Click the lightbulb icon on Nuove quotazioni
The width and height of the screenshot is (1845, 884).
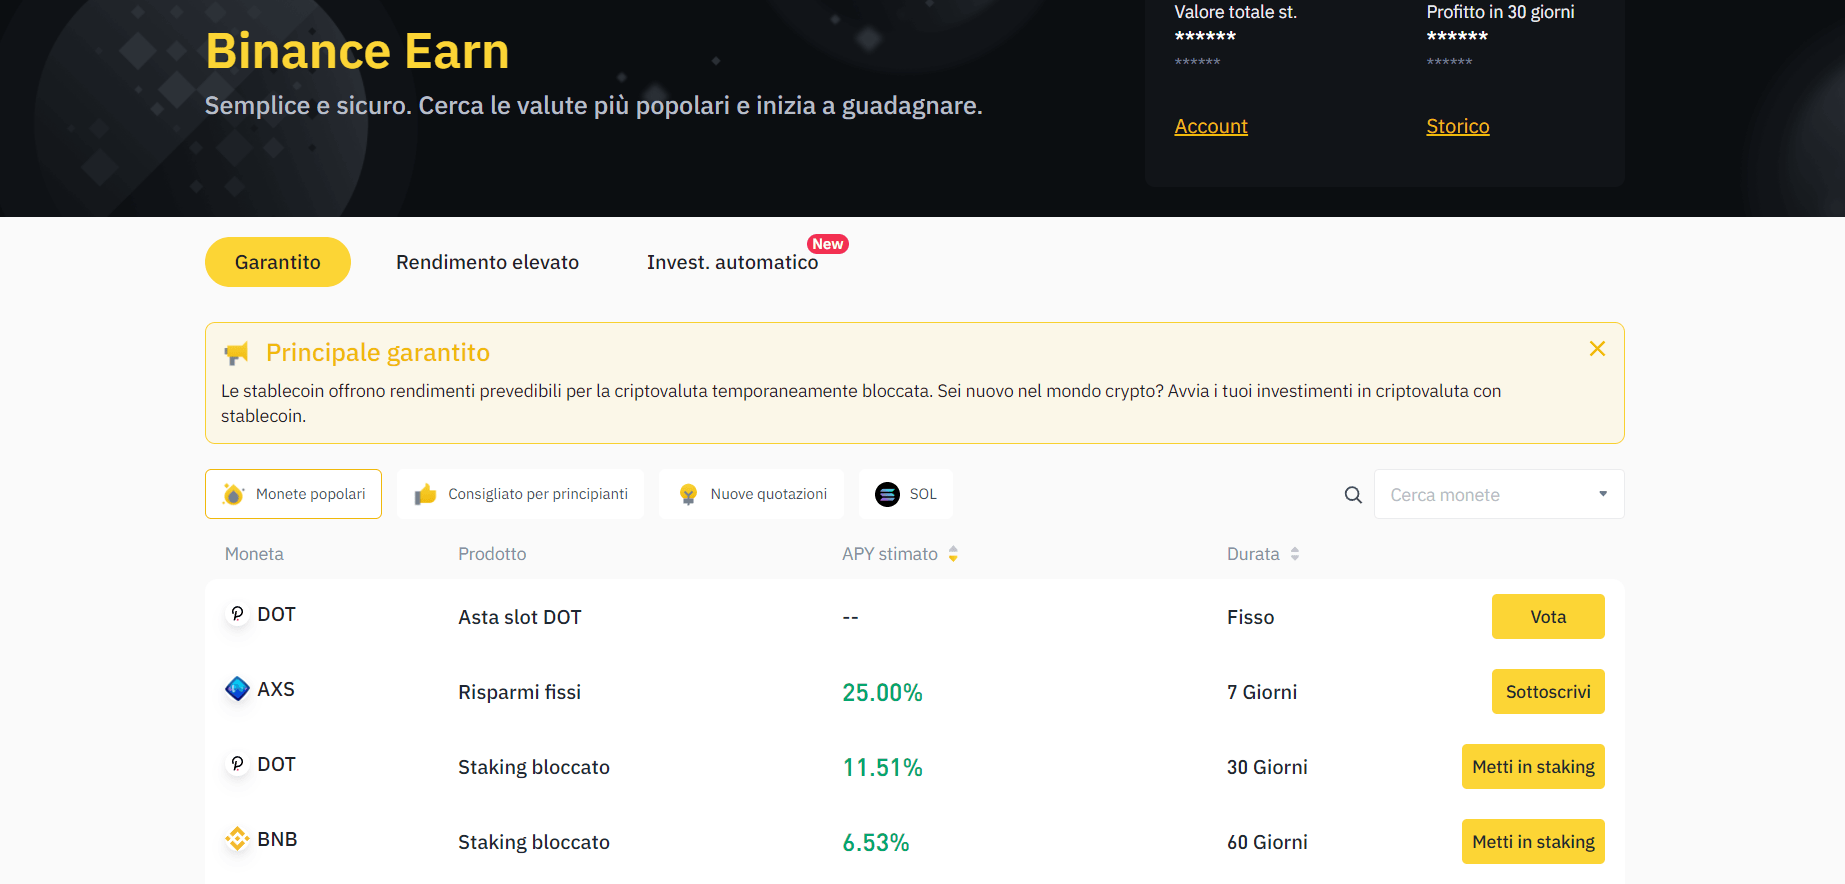click(x=688, y=494)
